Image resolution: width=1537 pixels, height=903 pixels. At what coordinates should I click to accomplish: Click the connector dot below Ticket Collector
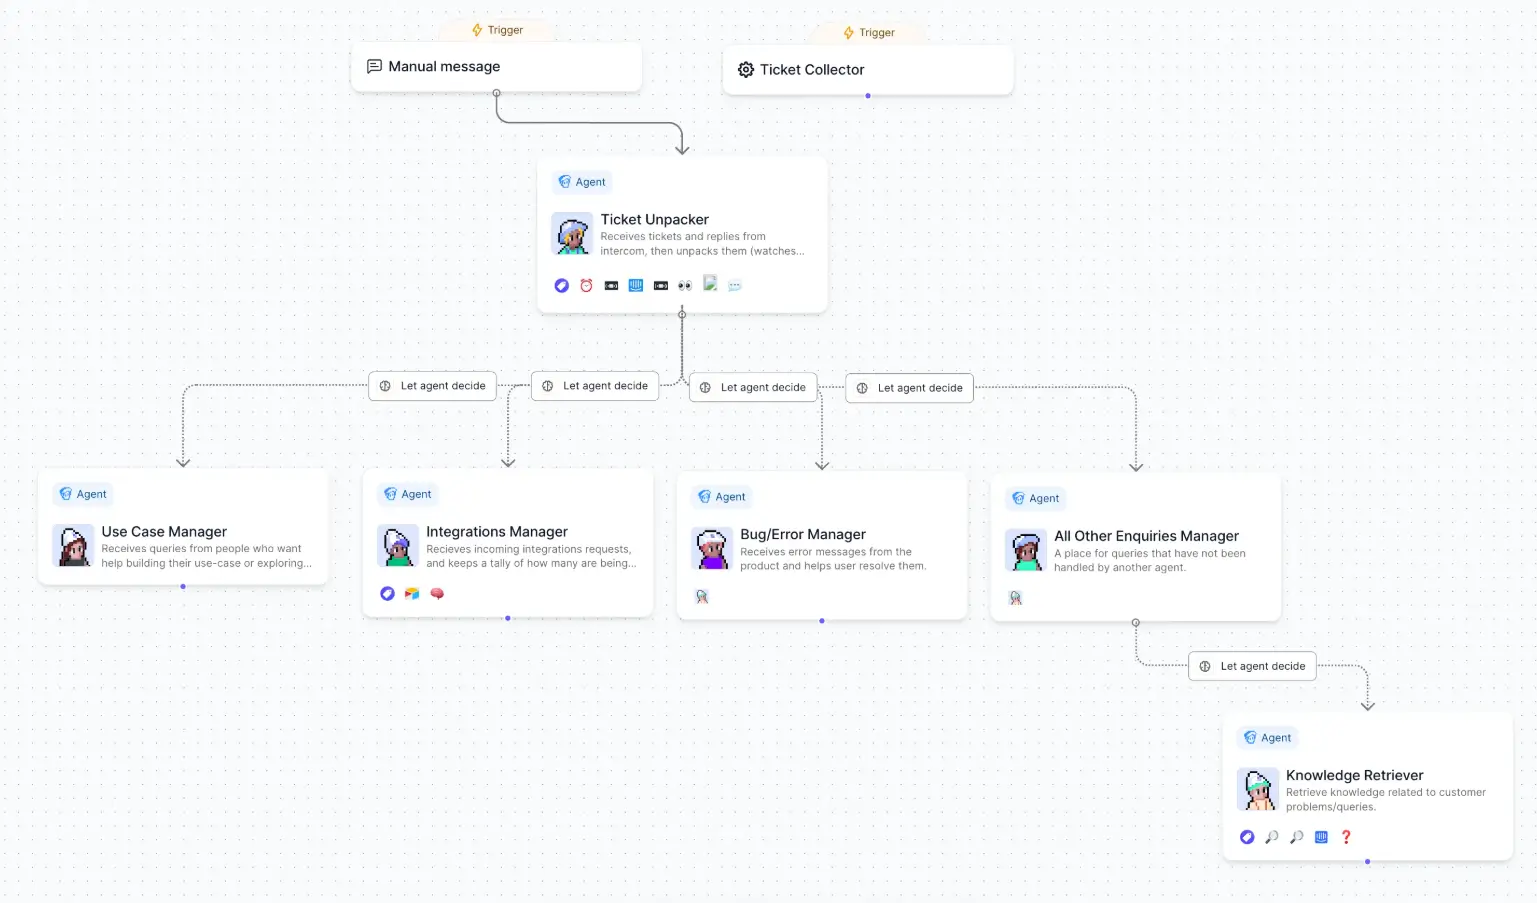pyautogui.click(x=868, y=96)
